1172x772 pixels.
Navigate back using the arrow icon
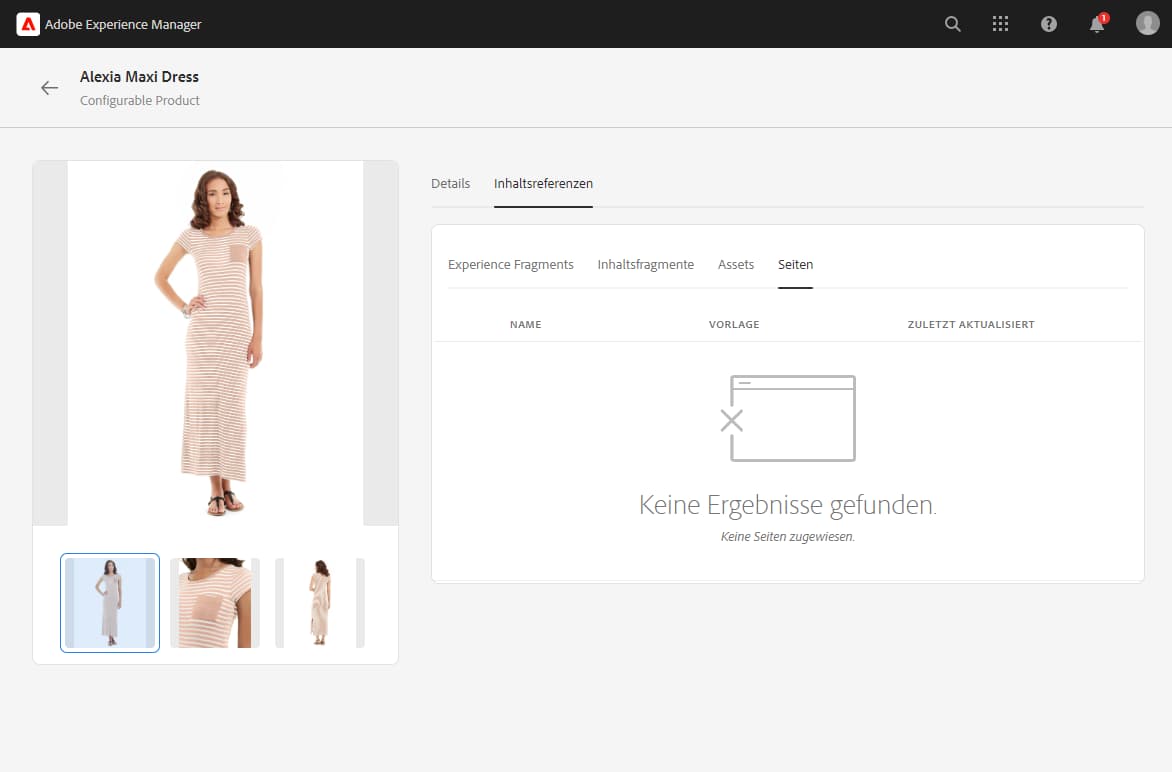pyautogui.click(x=49, y=87)
